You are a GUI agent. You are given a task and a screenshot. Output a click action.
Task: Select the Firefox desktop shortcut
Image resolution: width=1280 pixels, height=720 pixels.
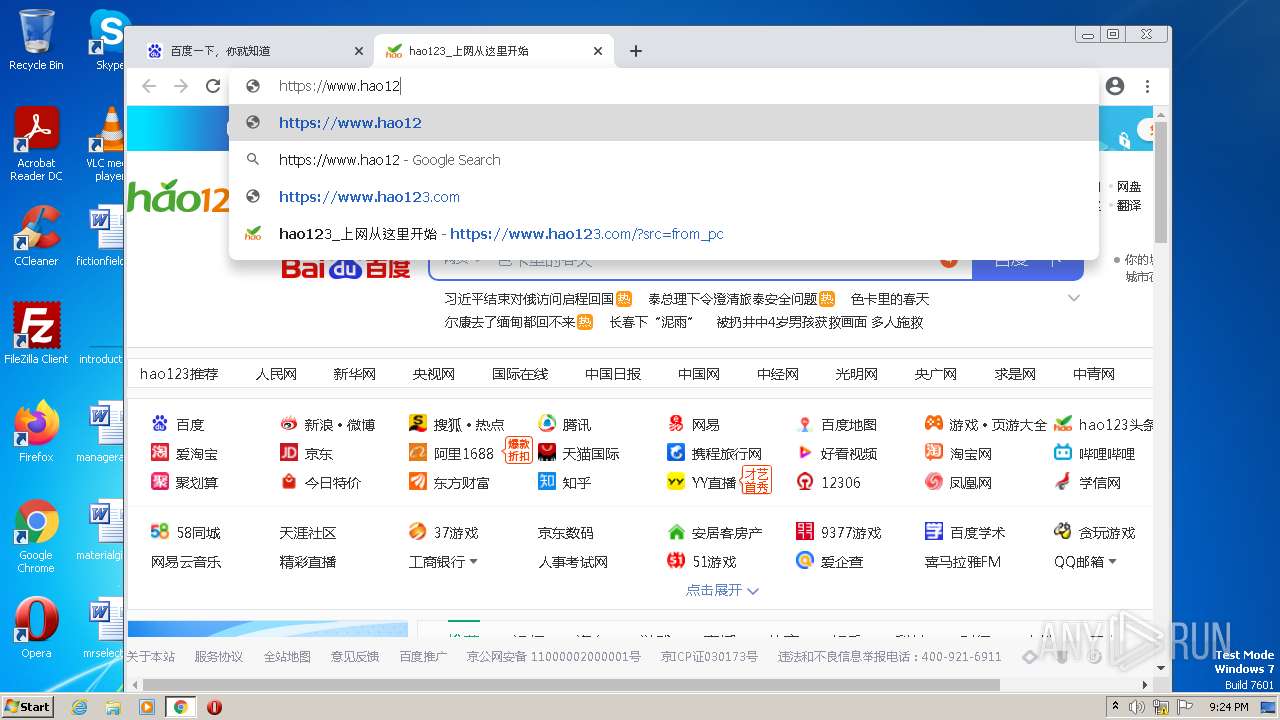tap(36, 432)
